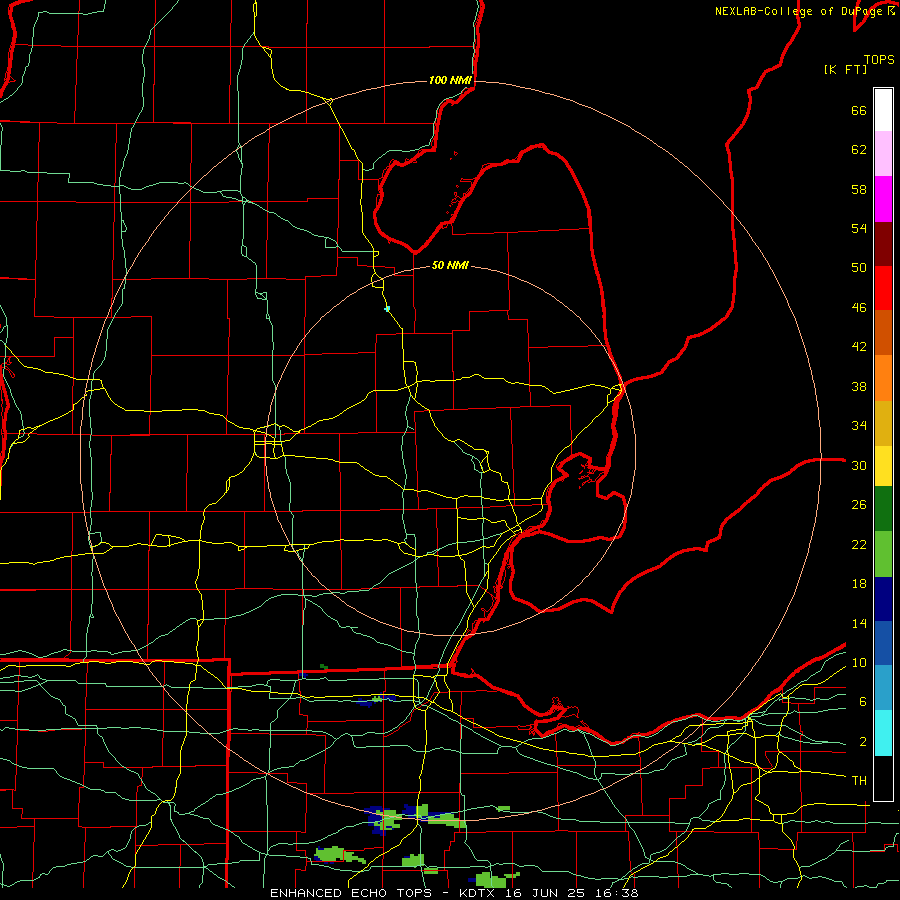The image size is (900, 900).
Task: Click the gold 34 kft legend swatch
Action: [883, 423]
